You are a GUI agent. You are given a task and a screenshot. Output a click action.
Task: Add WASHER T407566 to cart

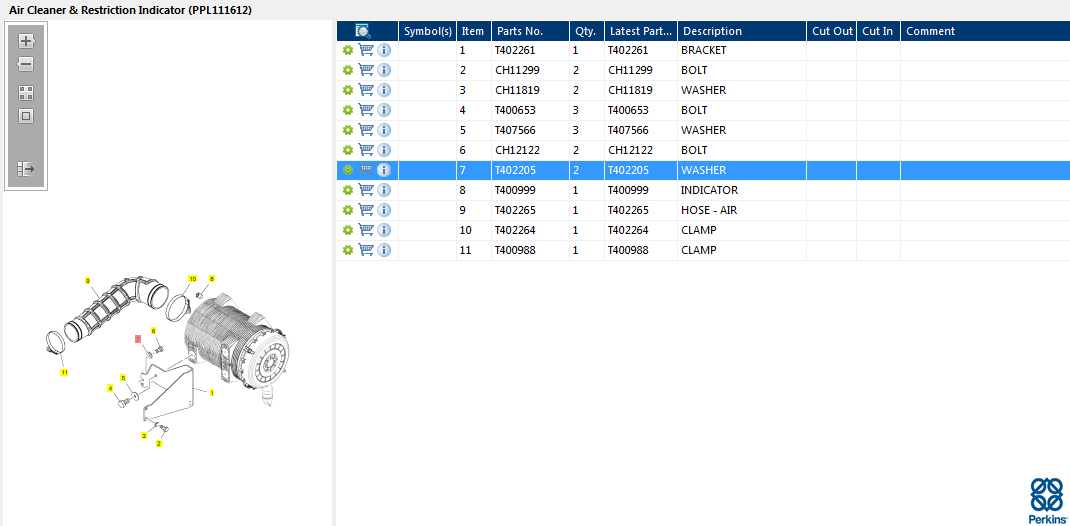pyautogui.click(x=366, y=130)
